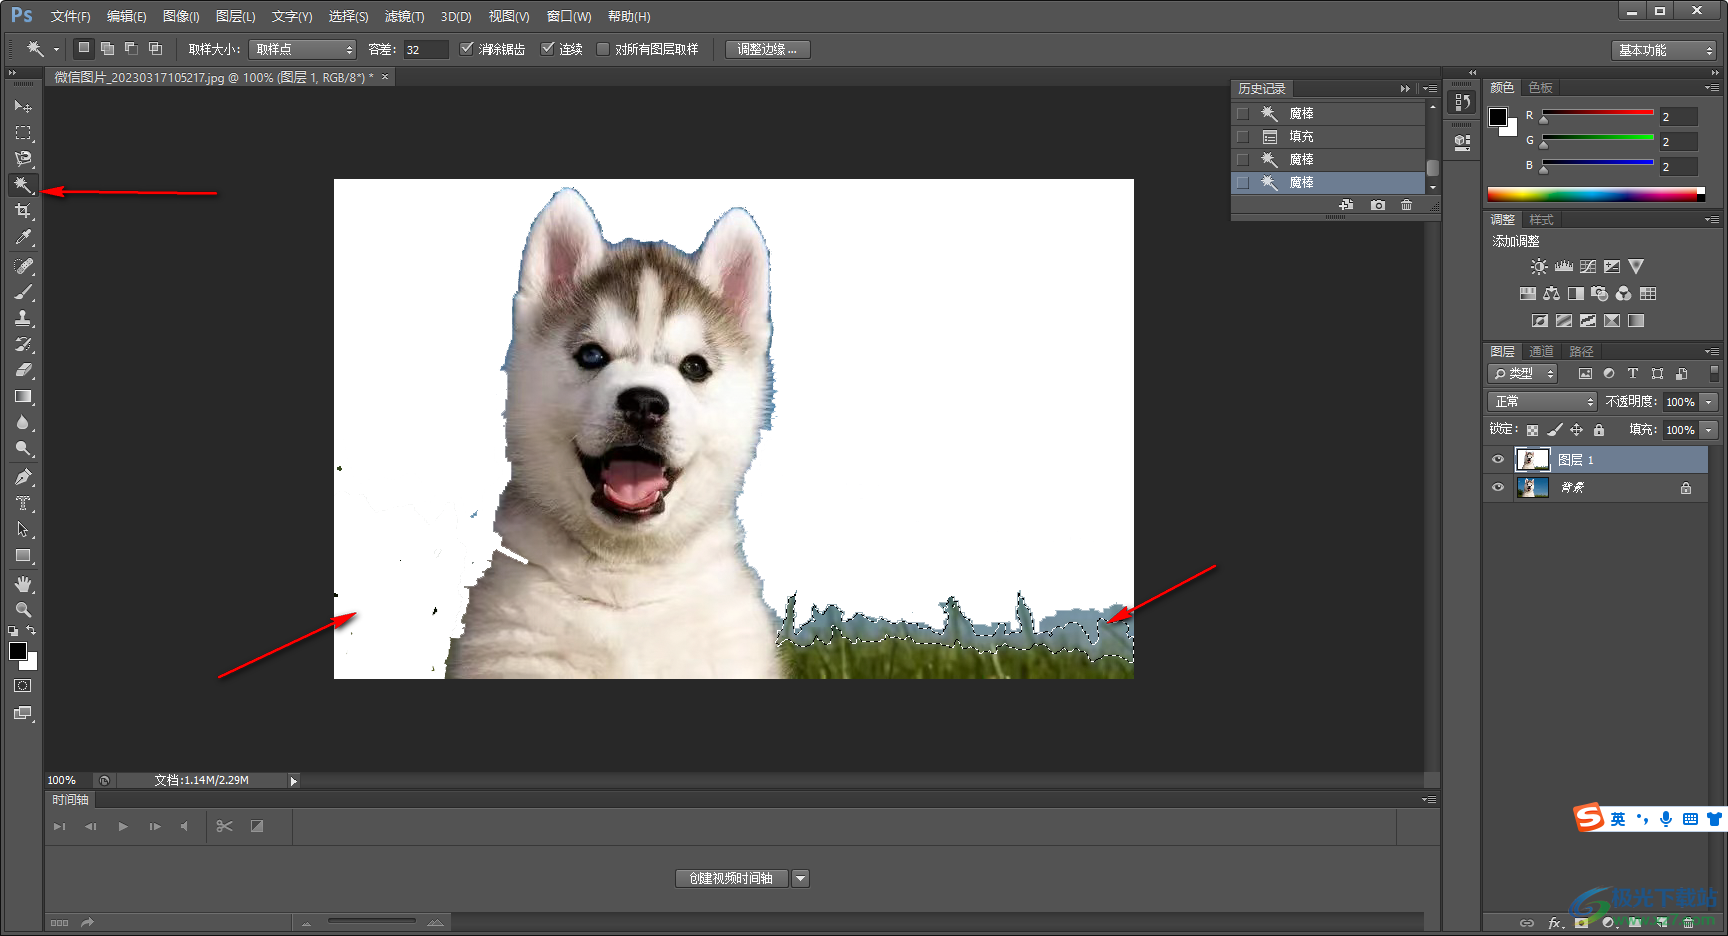Enable 对所有图层取样 checkbox

(603, 49)
